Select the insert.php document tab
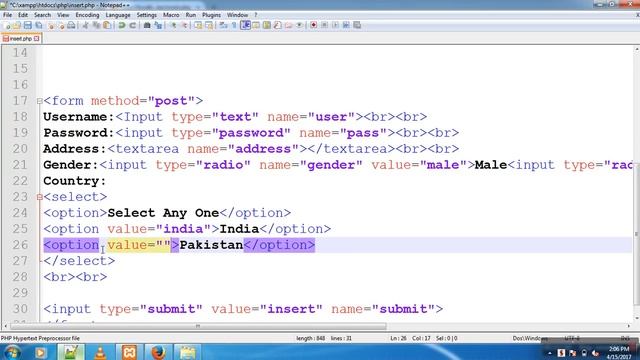This screenshot has width=640, height=360. click(20, 38)
